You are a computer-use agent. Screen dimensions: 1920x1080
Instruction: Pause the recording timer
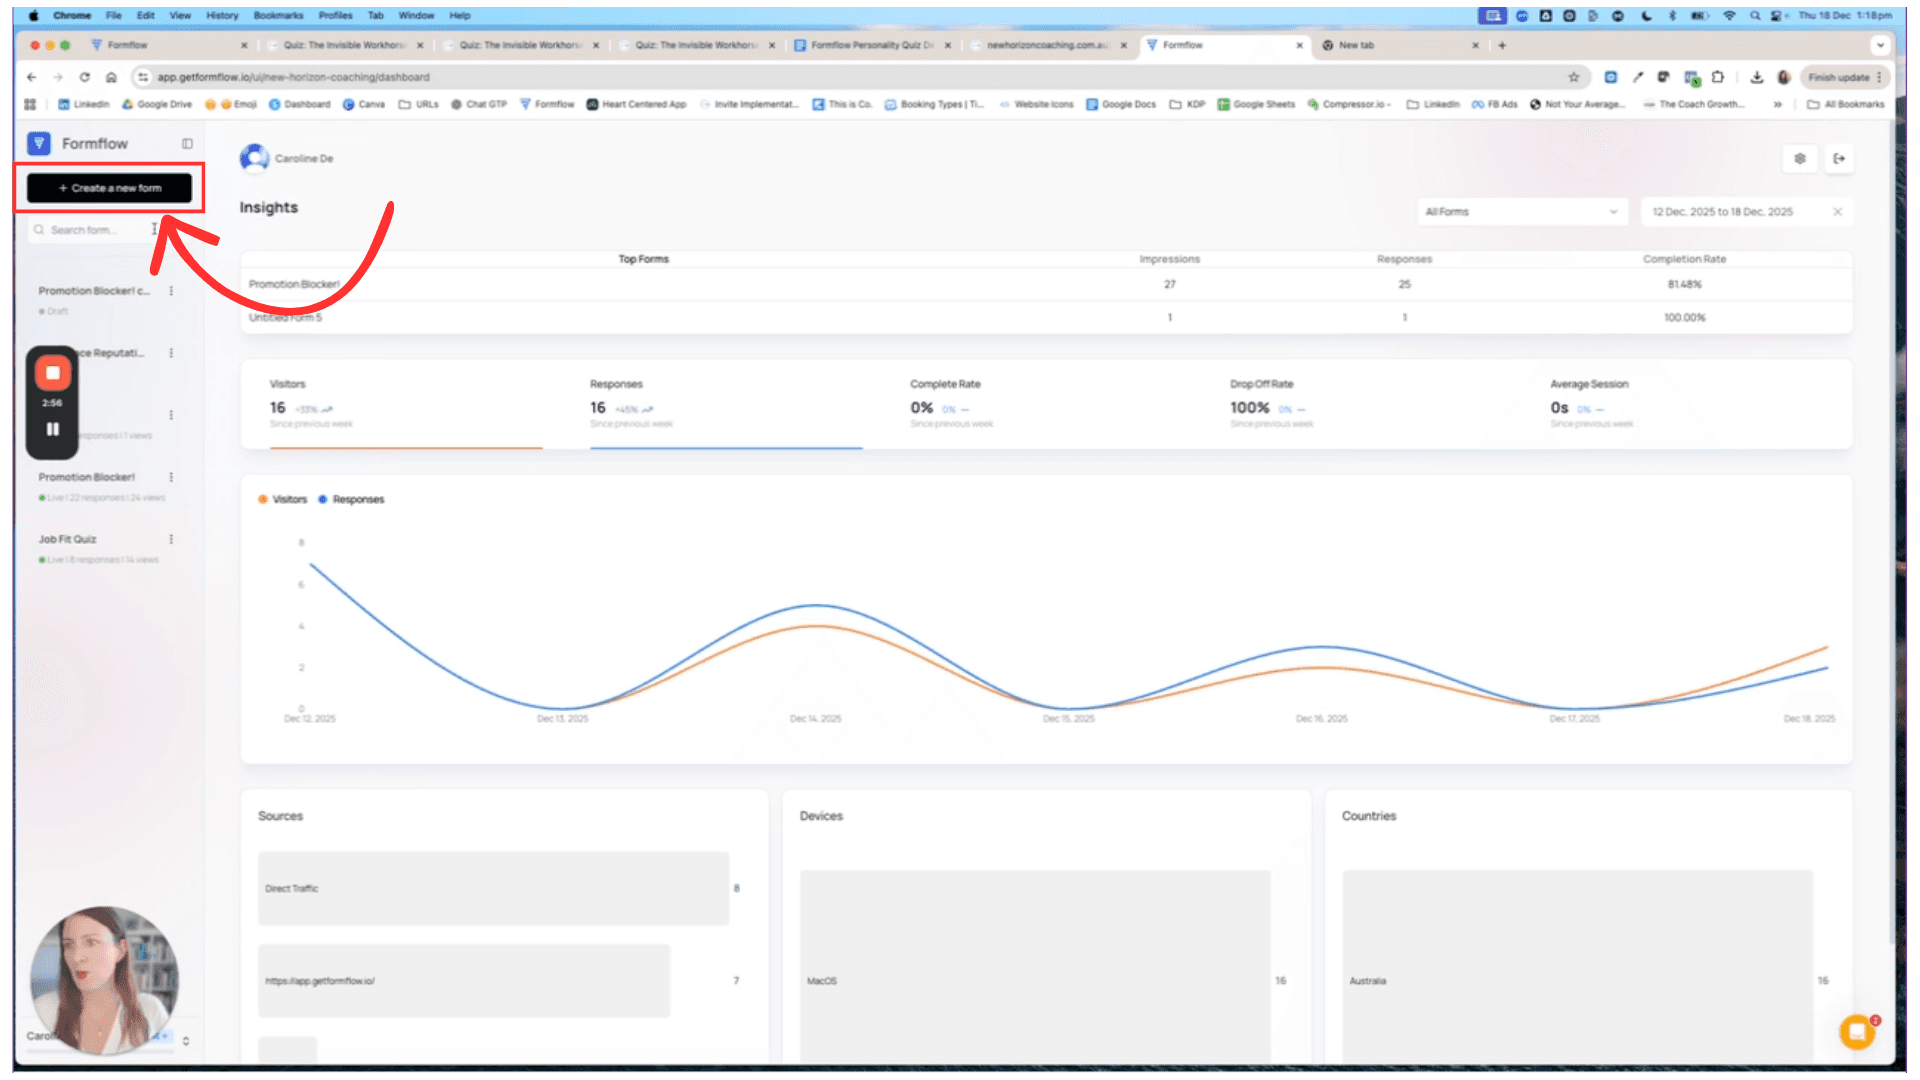52,430
